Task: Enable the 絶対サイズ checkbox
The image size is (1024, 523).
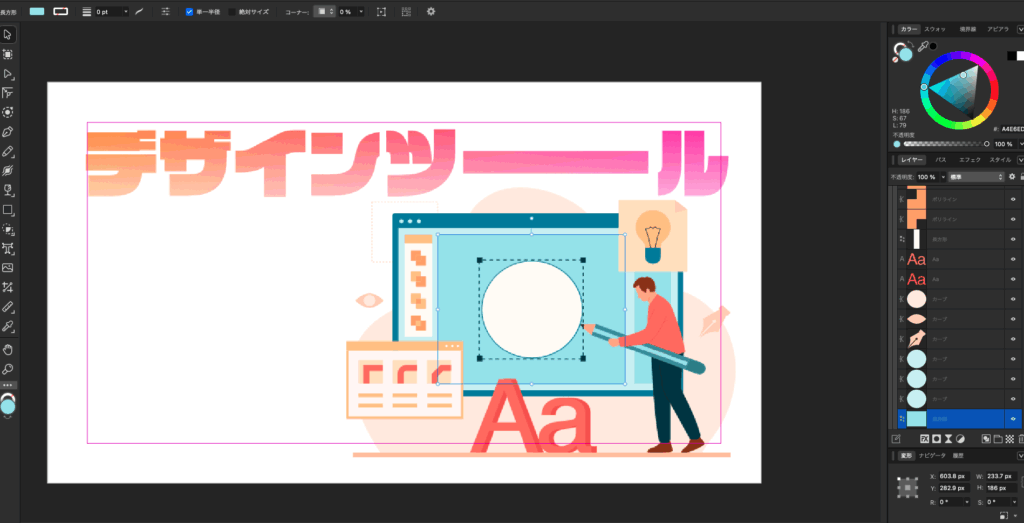Action: [x=234, y=12]
